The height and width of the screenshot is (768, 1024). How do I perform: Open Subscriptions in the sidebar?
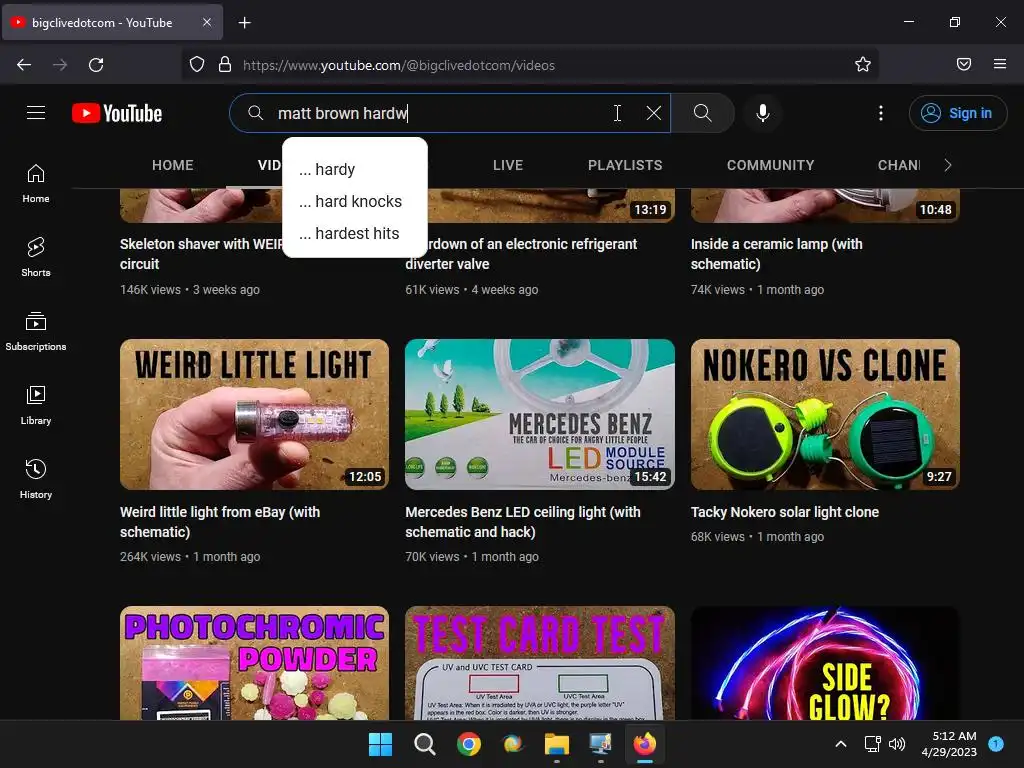36,332
